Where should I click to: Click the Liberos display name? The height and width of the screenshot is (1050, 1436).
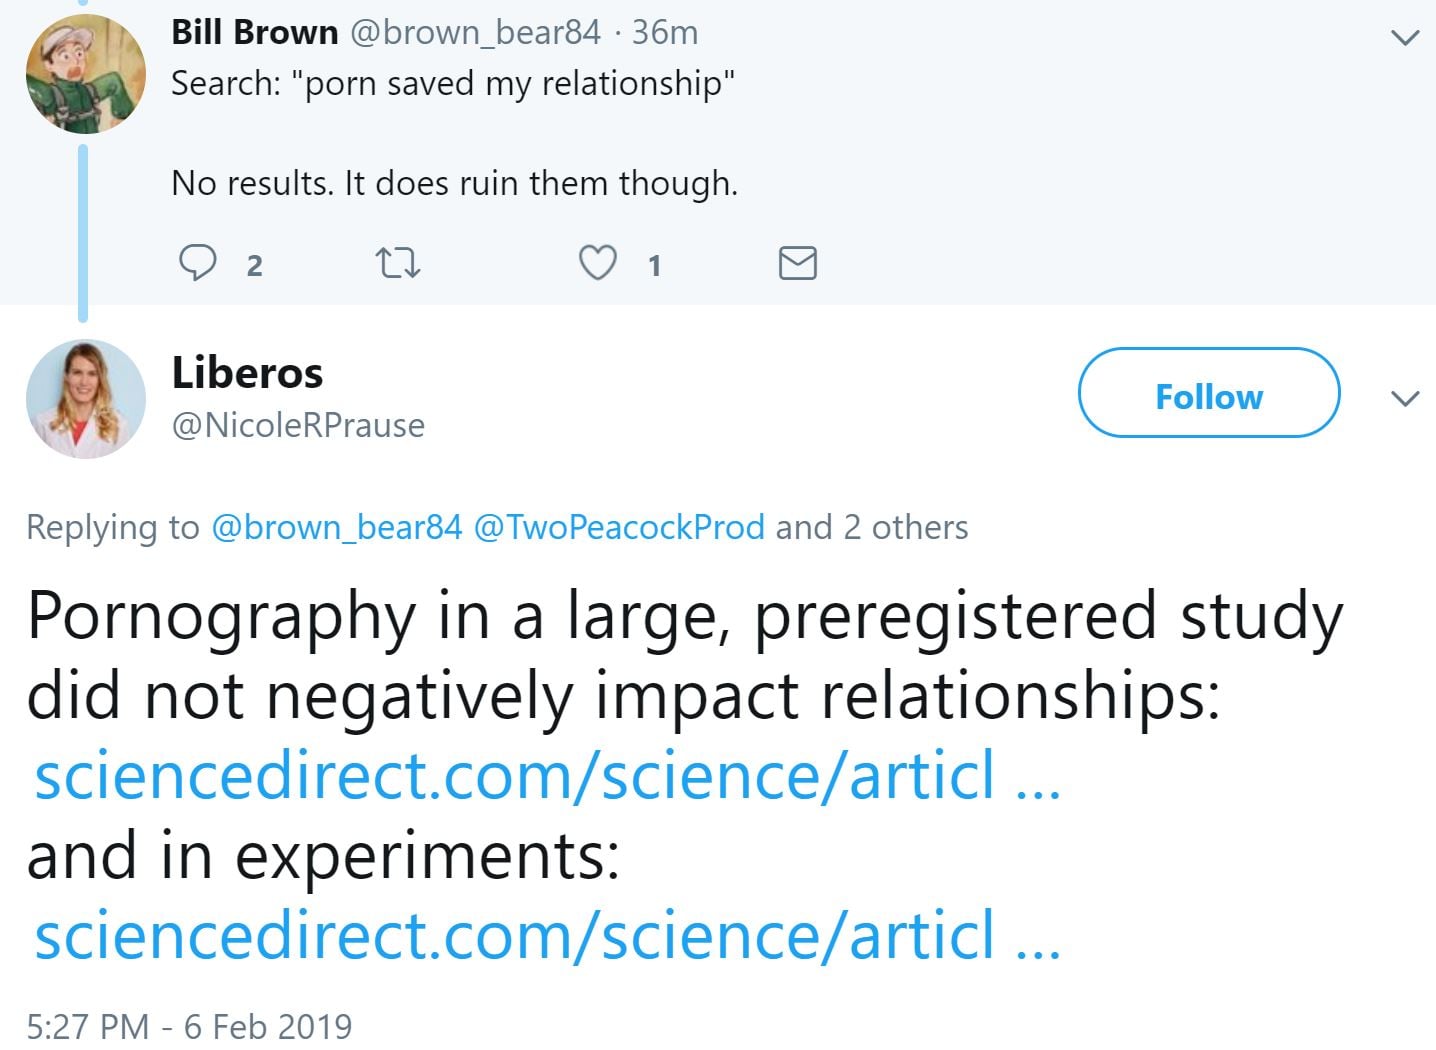[247, 373]
